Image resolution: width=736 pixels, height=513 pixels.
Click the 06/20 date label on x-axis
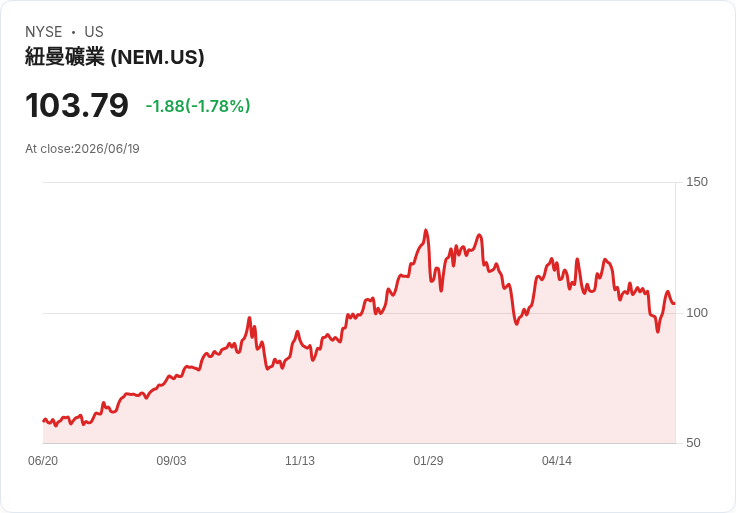43,461
